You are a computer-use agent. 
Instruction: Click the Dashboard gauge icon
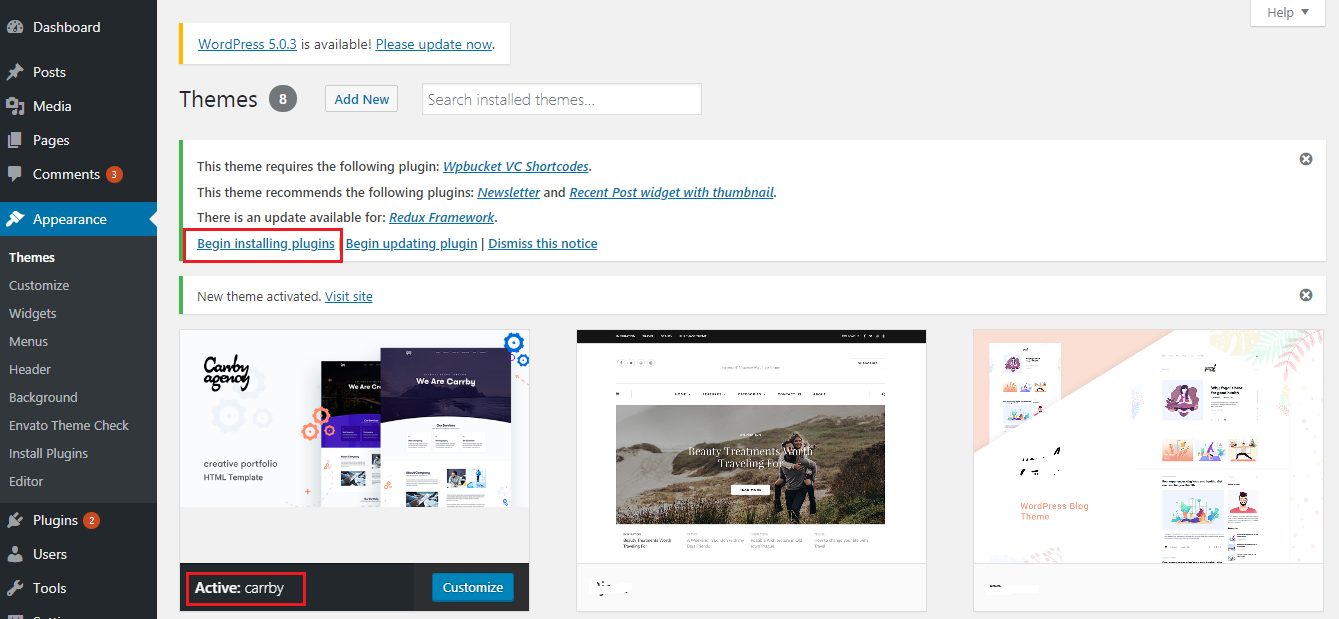point(15,27)
